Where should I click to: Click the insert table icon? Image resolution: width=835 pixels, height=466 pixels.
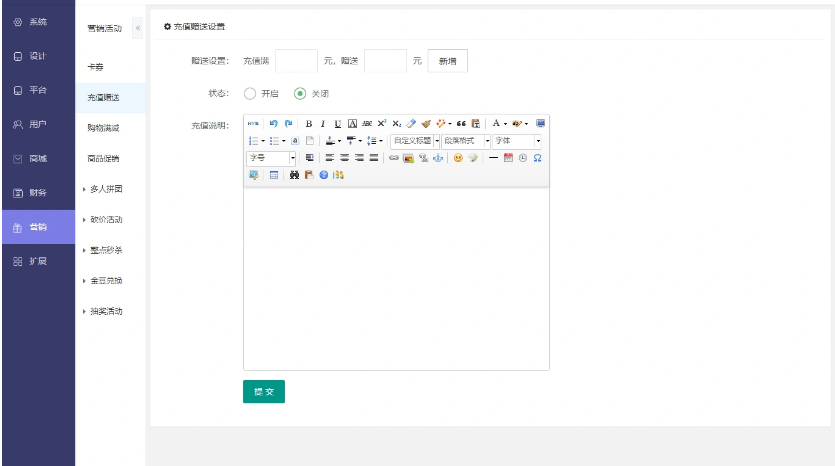tap(274, 175)
